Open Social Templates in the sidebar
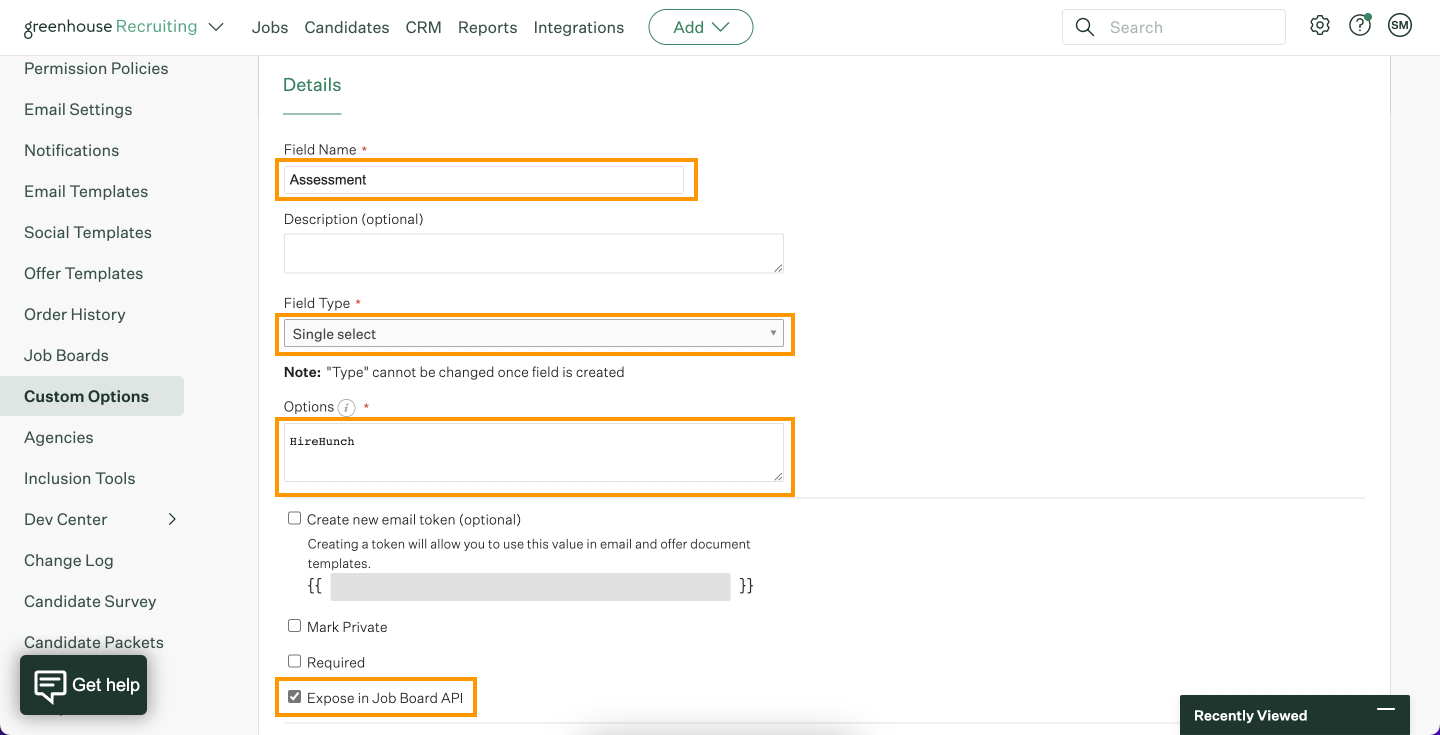Viewport: 1440px width, 735px height. (x=88, y=232)
